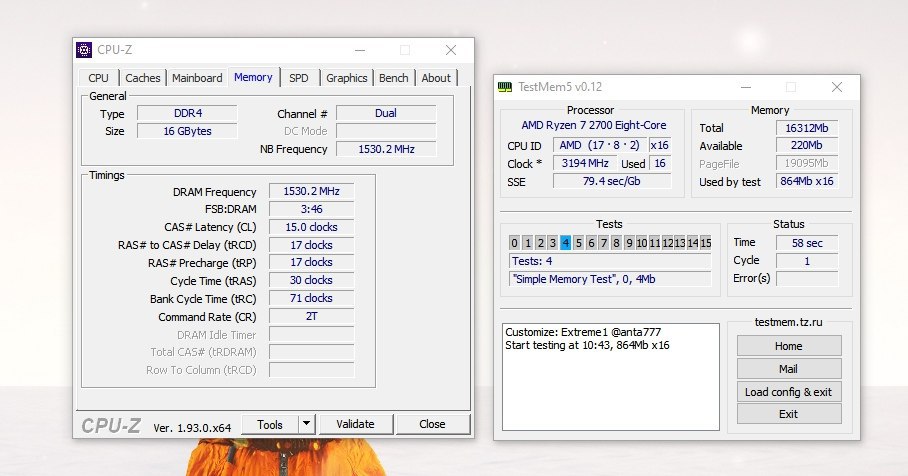Click the Cycle status value 1
The image size is (908, 476).
(x=807, y=261)
